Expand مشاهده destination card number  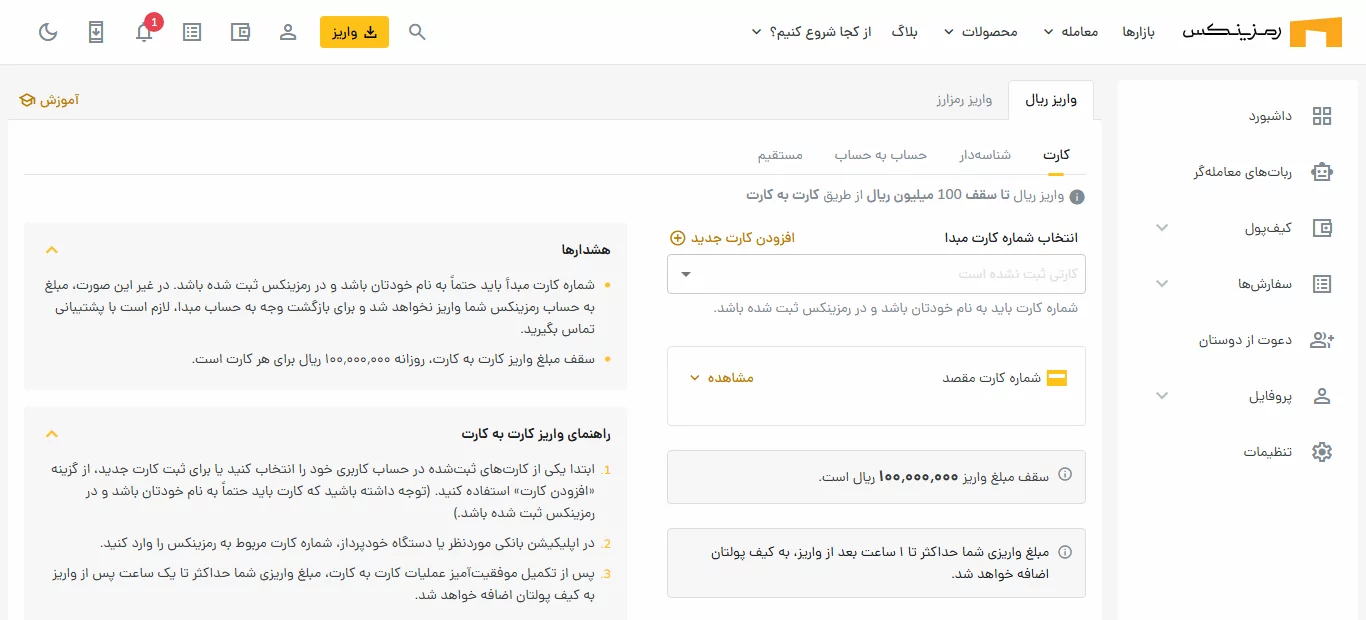(x=721, y=378)
